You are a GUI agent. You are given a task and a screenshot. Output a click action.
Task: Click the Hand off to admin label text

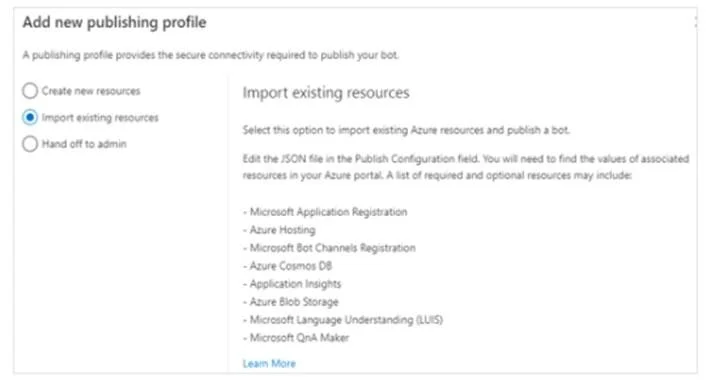84,144
